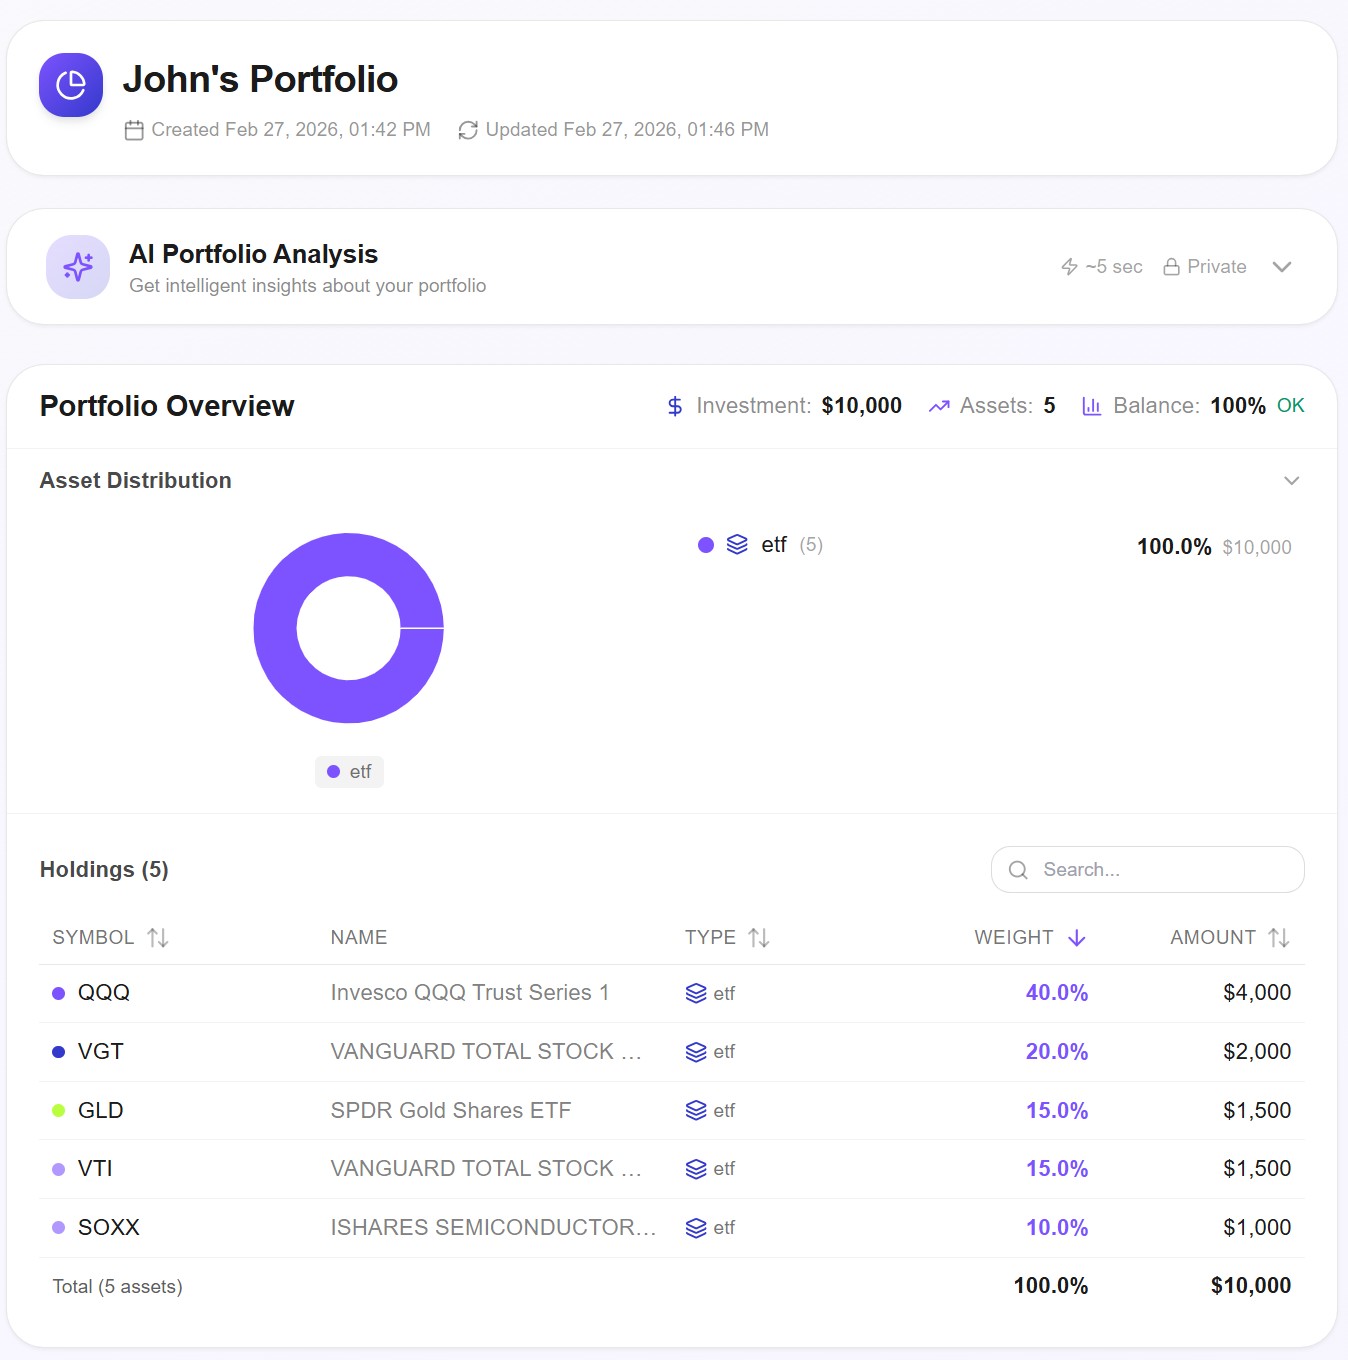The image size is (1348, 1360).
Task: Toggle the purple etf legend dot beside 100.0%
Action: 706,545
